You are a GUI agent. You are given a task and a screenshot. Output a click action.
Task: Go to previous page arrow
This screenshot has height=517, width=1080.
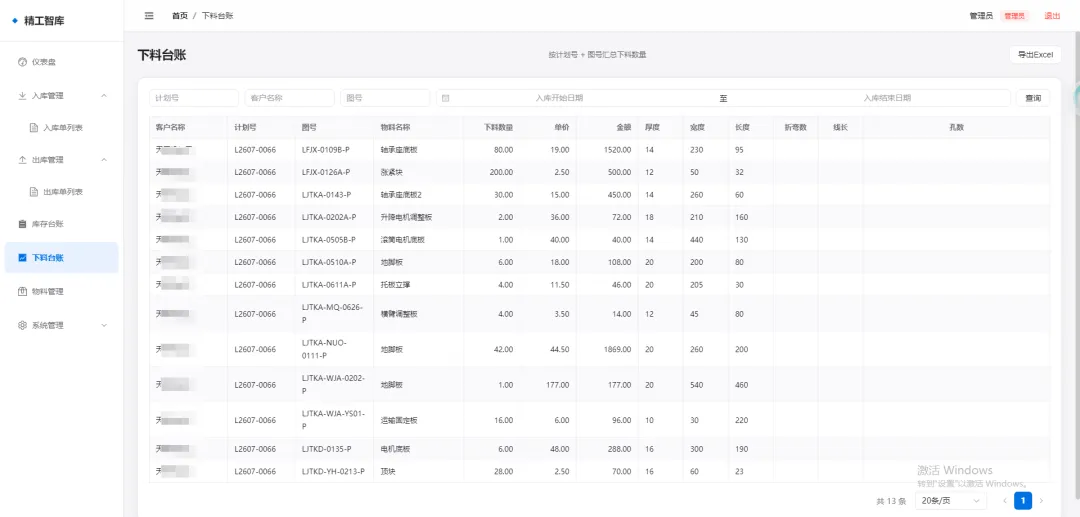click(x=1005, y=500)
